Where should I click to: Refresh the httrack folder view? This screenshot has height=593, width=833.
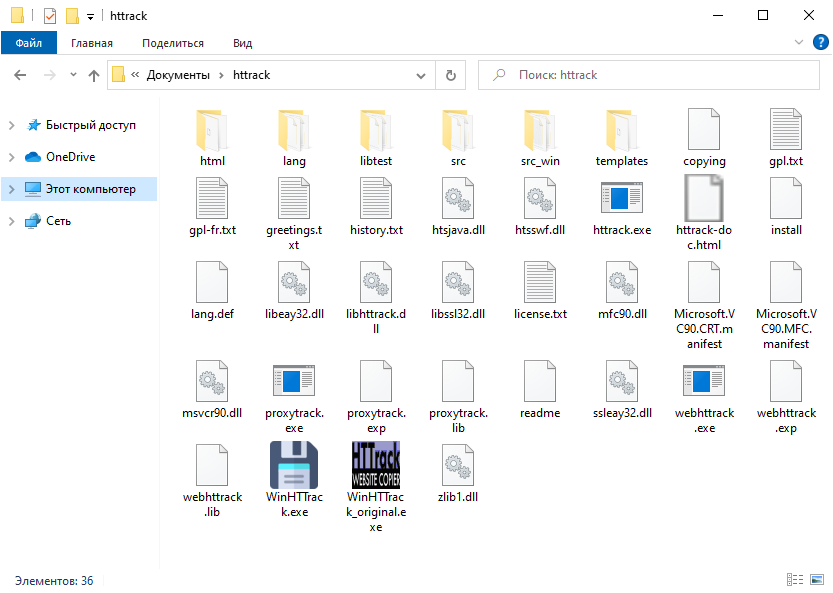(450, 75)
